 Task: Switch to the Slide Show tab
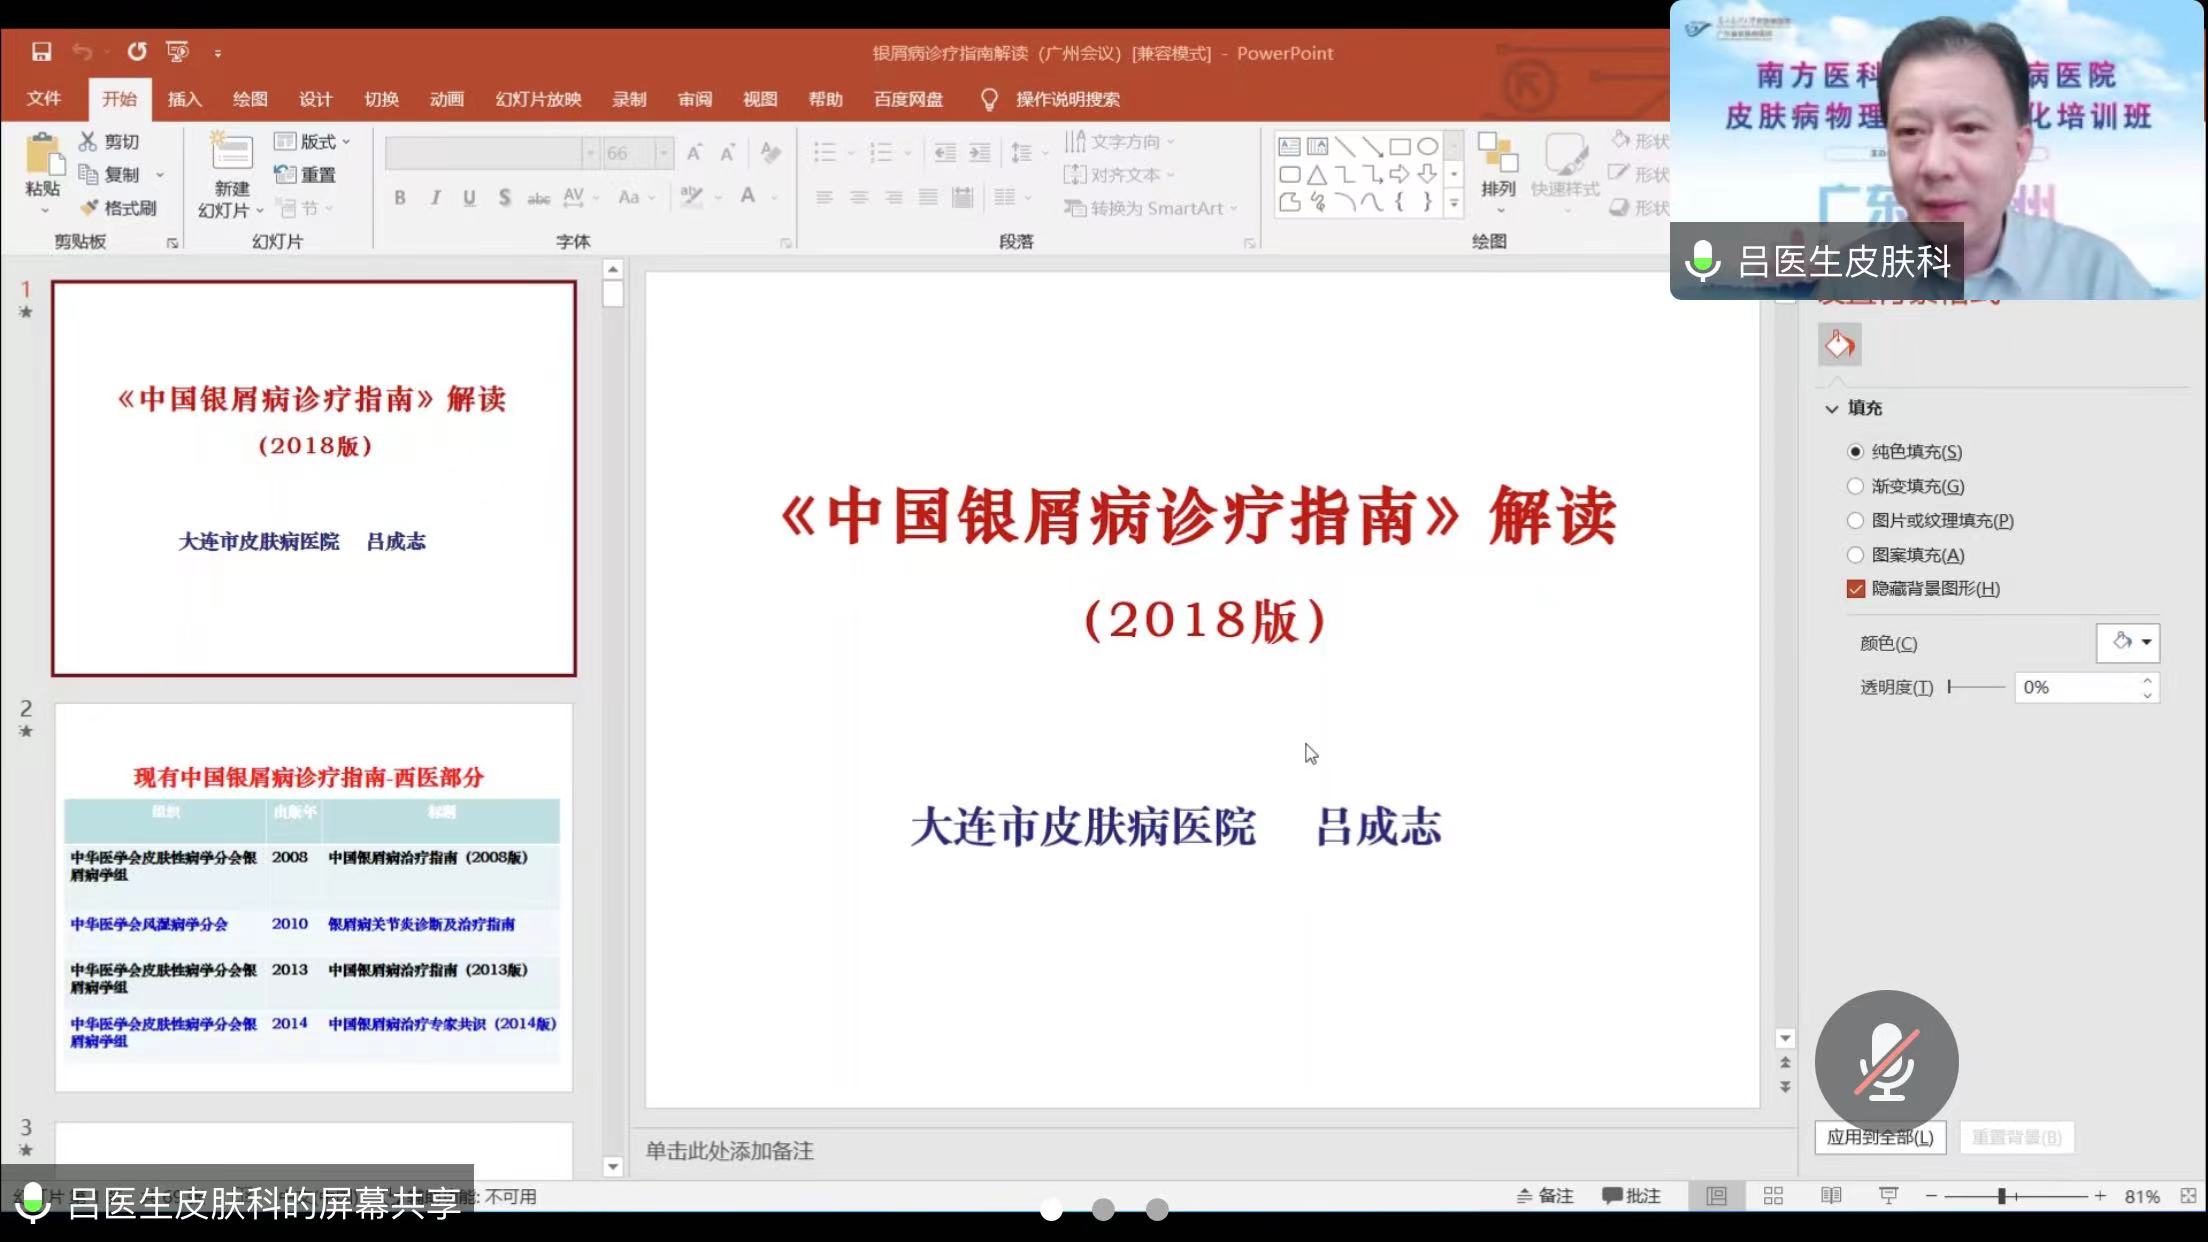[x=538, y=99]
